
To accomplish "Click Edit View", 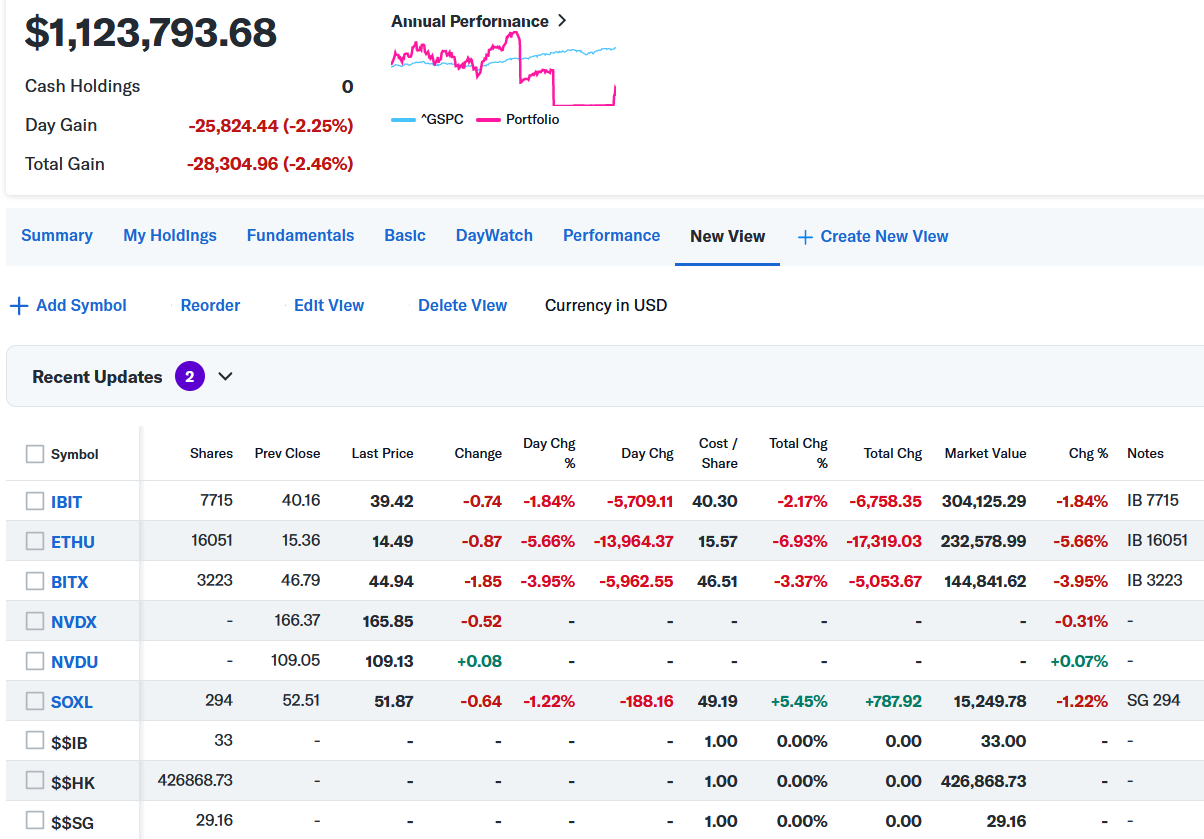I will pyautogui.click(x=329, y=306).
